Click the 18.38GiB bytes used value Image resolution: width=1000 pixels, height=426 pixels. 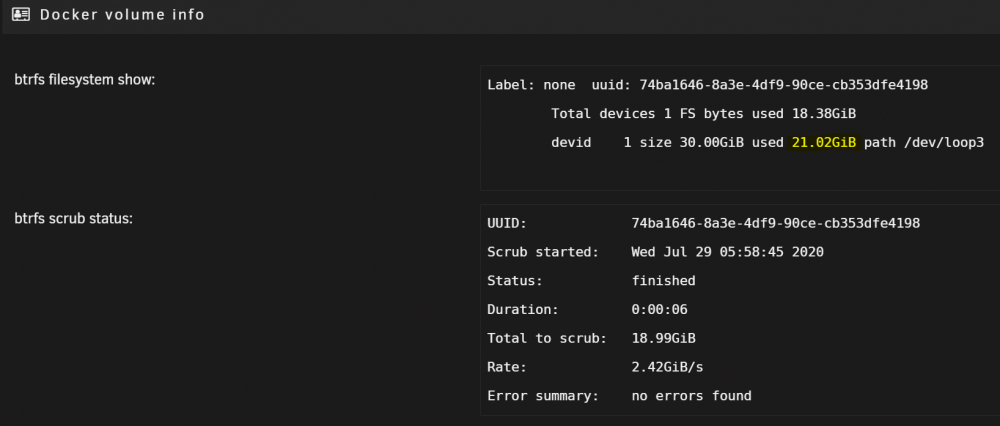pyautogui.click(x=824, y=114)
